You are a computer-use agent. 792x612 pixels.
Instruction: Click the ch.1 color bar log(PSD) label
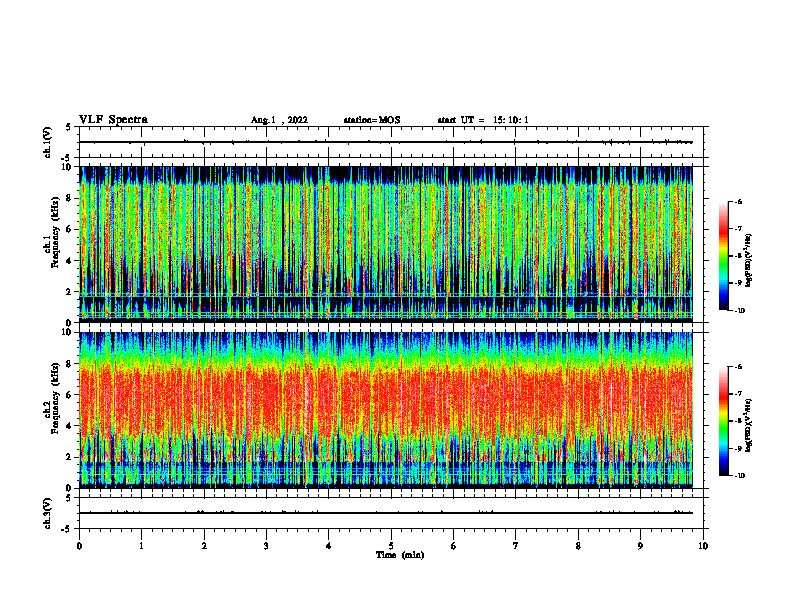click(x=749, y=261)
